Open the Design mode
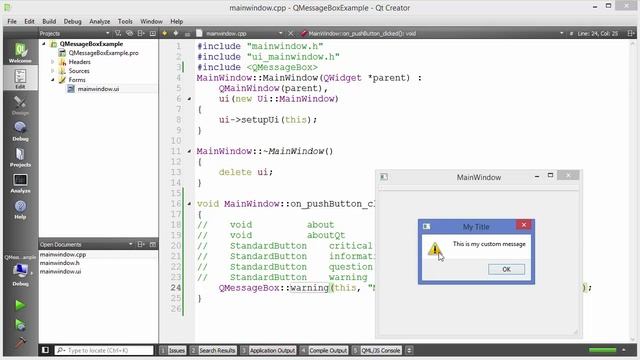The width and height of the screenshot is (640, 360). tap(20, 105)
